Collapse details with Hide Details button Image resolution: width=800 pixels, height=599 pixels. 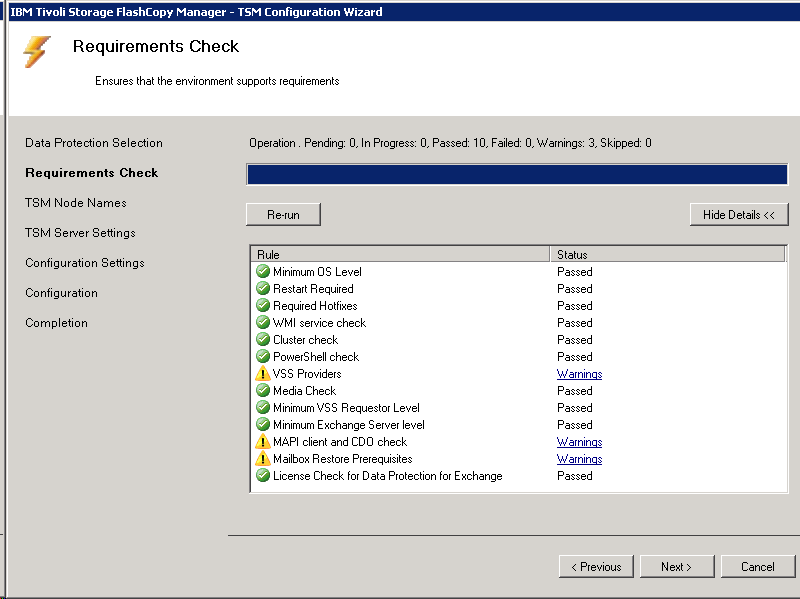738,215
